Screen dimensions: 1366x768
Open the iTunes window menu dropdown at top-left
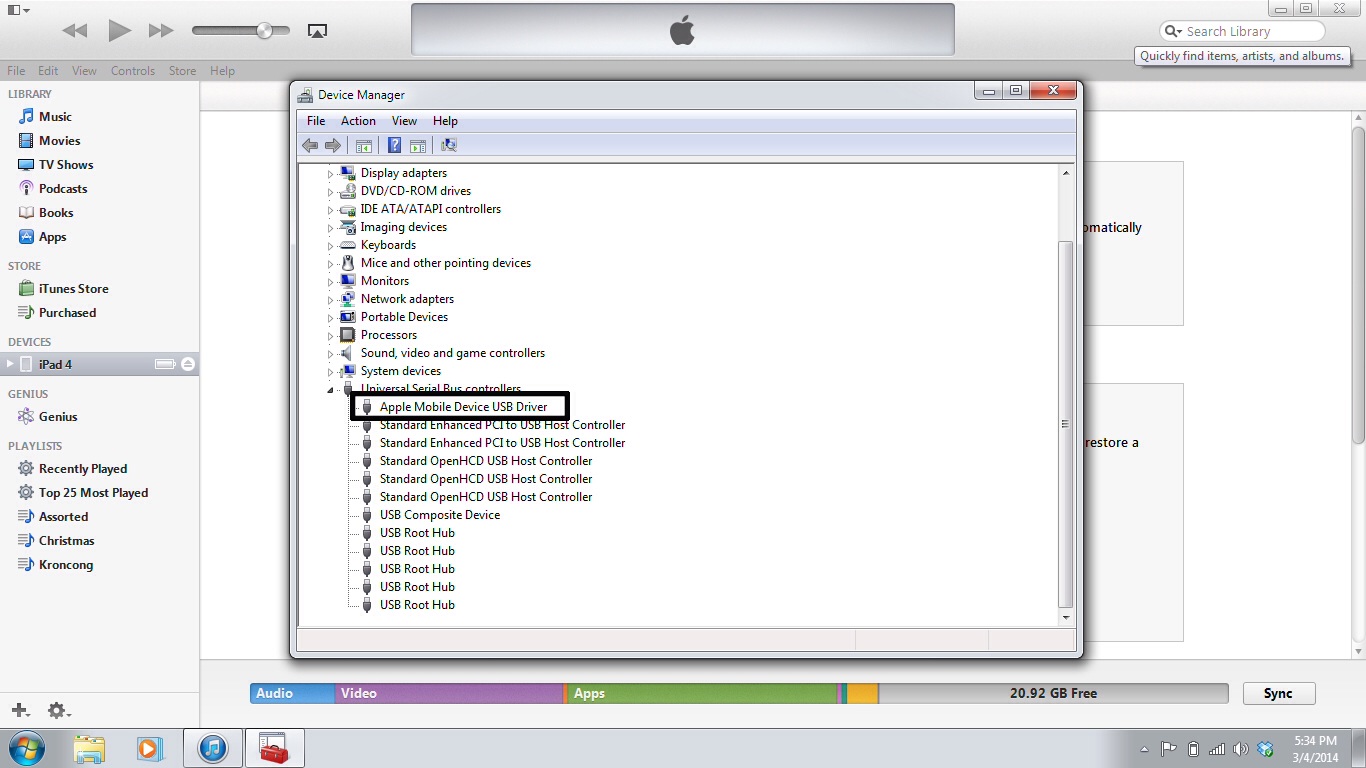(18, 10)
